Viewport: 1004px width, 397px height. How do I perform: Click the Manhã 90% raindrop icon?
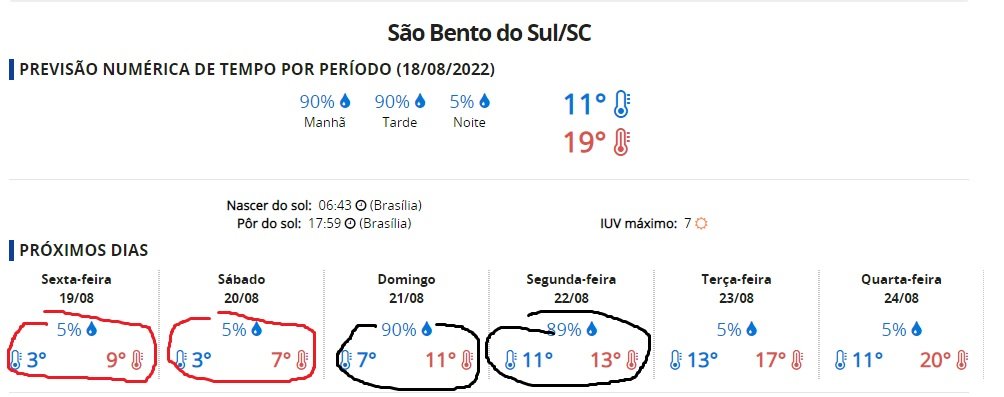345,101
